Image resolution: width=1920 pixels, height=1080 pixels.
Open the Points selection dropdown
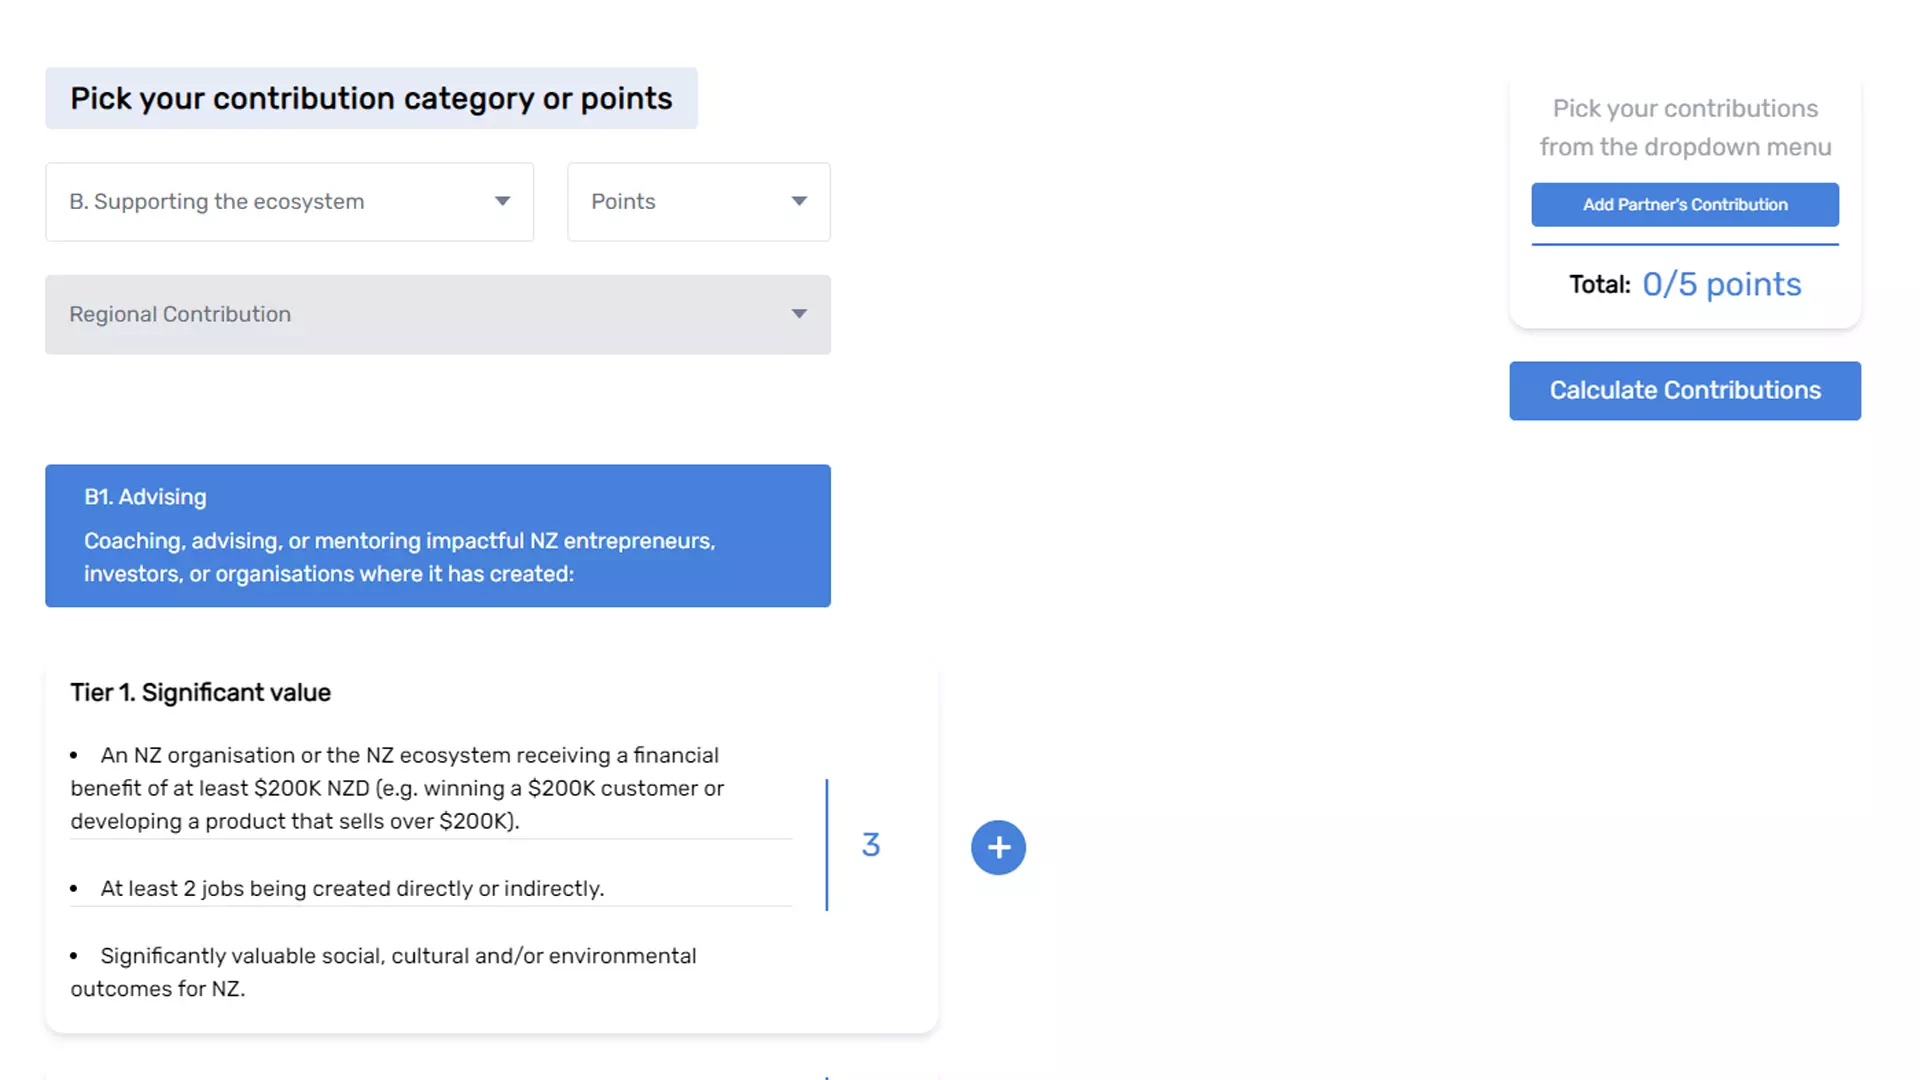[x=698, y=202]
